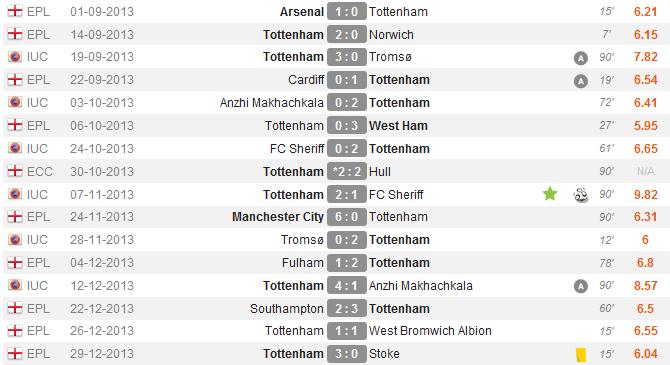Open the *2:2 score against Hull
Viewport: 670px width, 365px height.
point(347,171)
